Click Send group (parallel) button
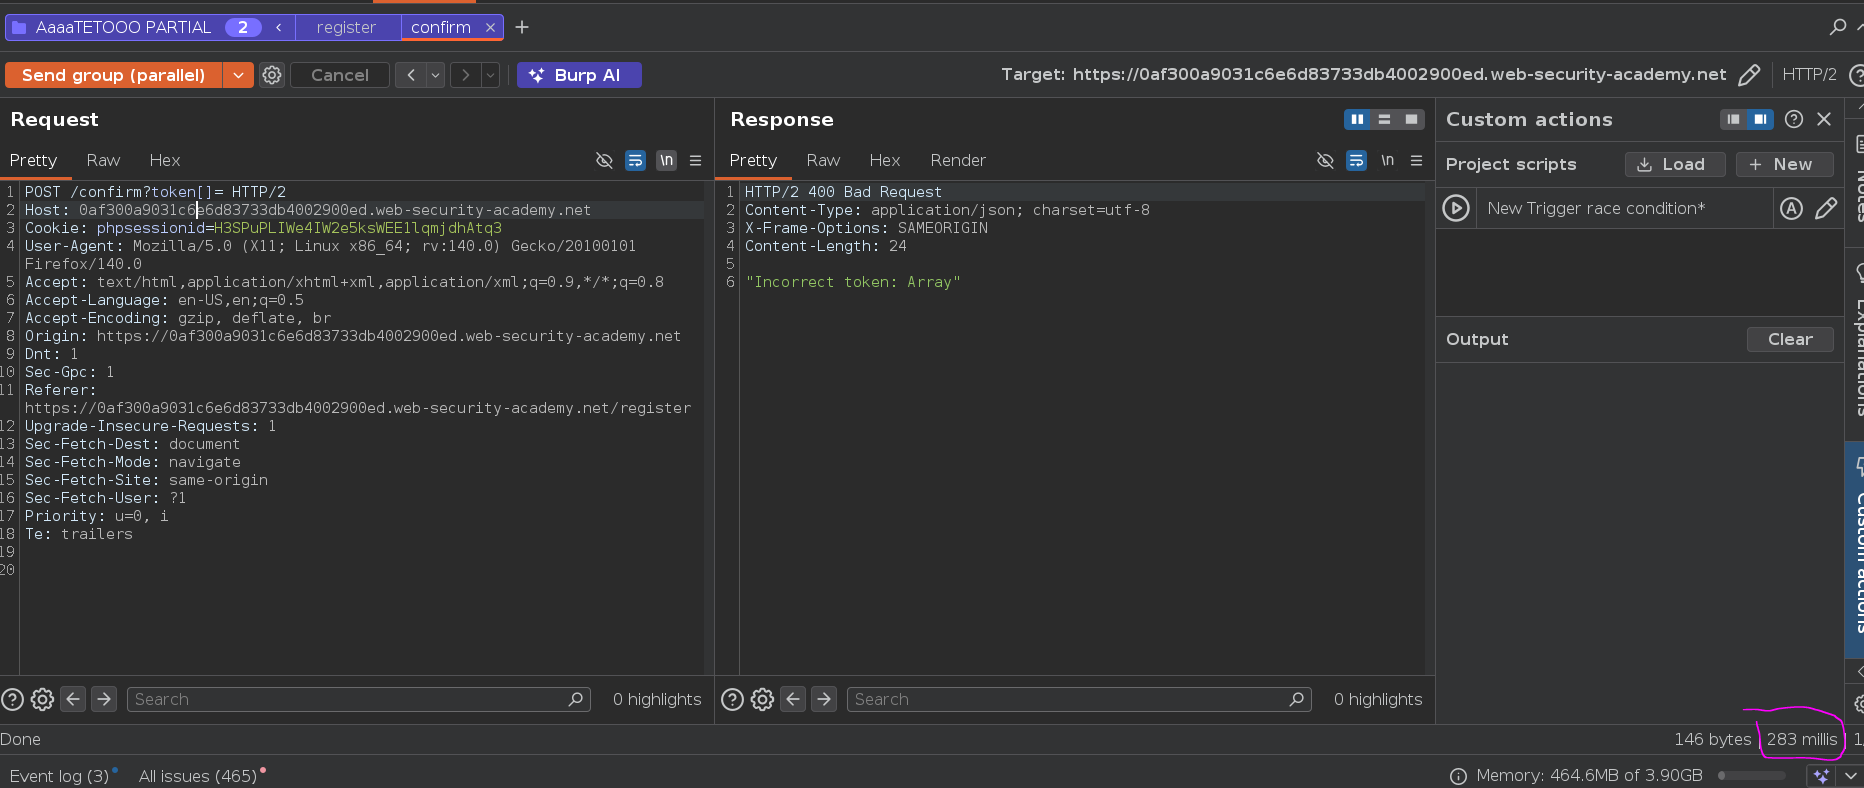The height and width of the screenshot is (788, 1864). point(113,75)
